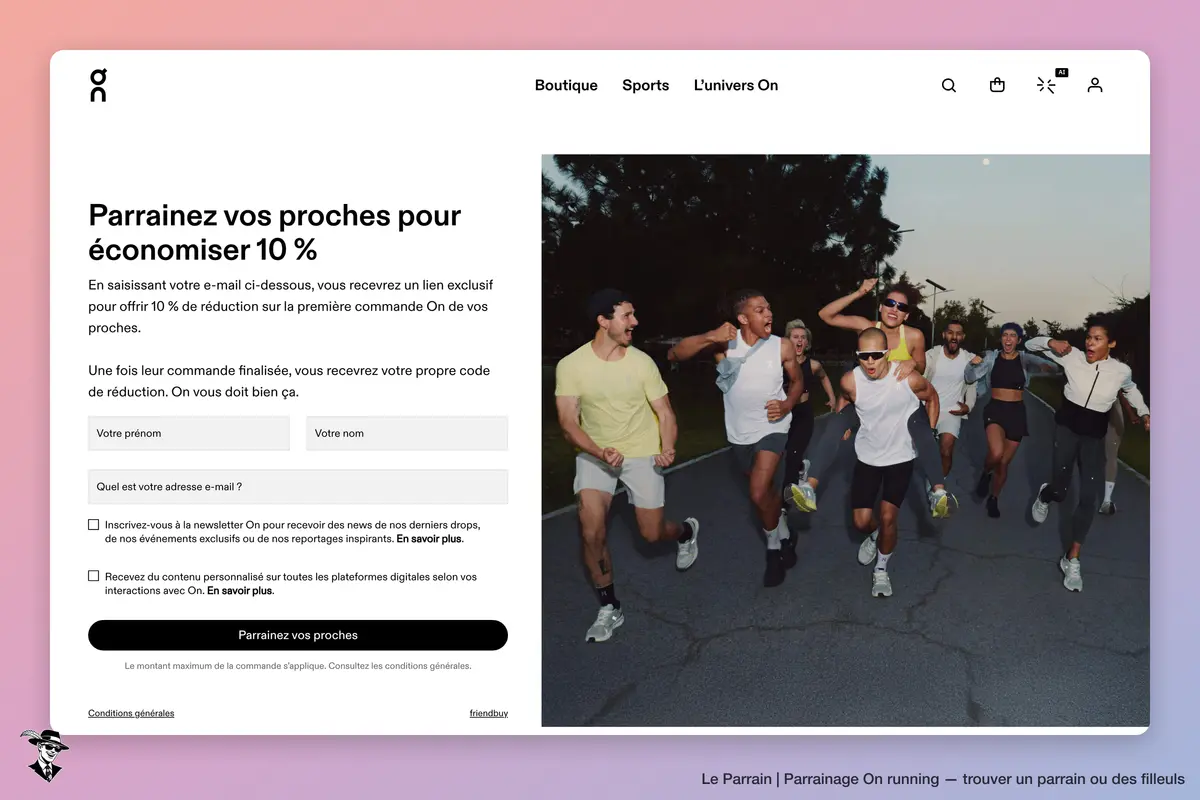The height and width of the screenshot is (800, 1200).
Task: Open En savoir plus for newsletter
Action: [430, 538]
